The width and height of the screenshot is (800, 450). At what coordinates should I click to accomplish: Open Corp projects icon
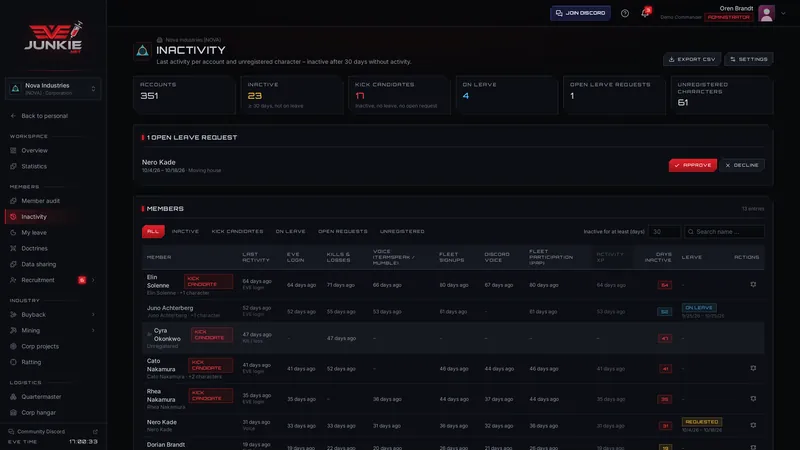tap(13, 346)
